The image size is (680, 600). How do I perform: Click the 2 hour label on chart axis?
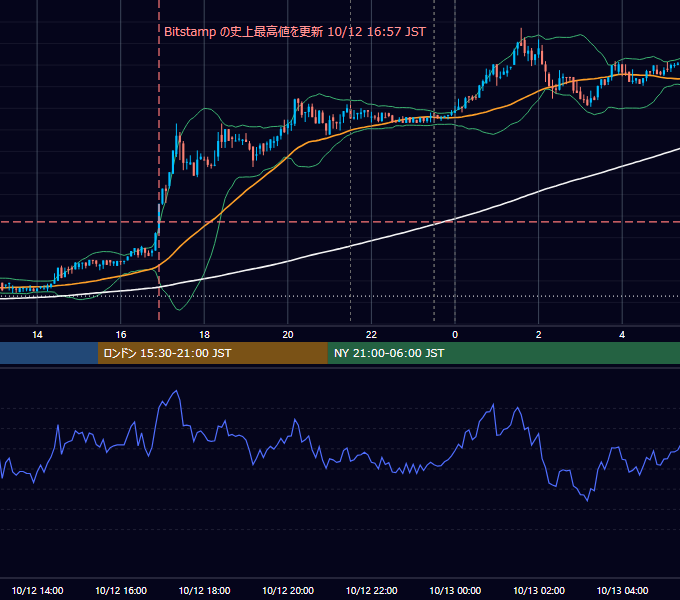click(539, 335)
